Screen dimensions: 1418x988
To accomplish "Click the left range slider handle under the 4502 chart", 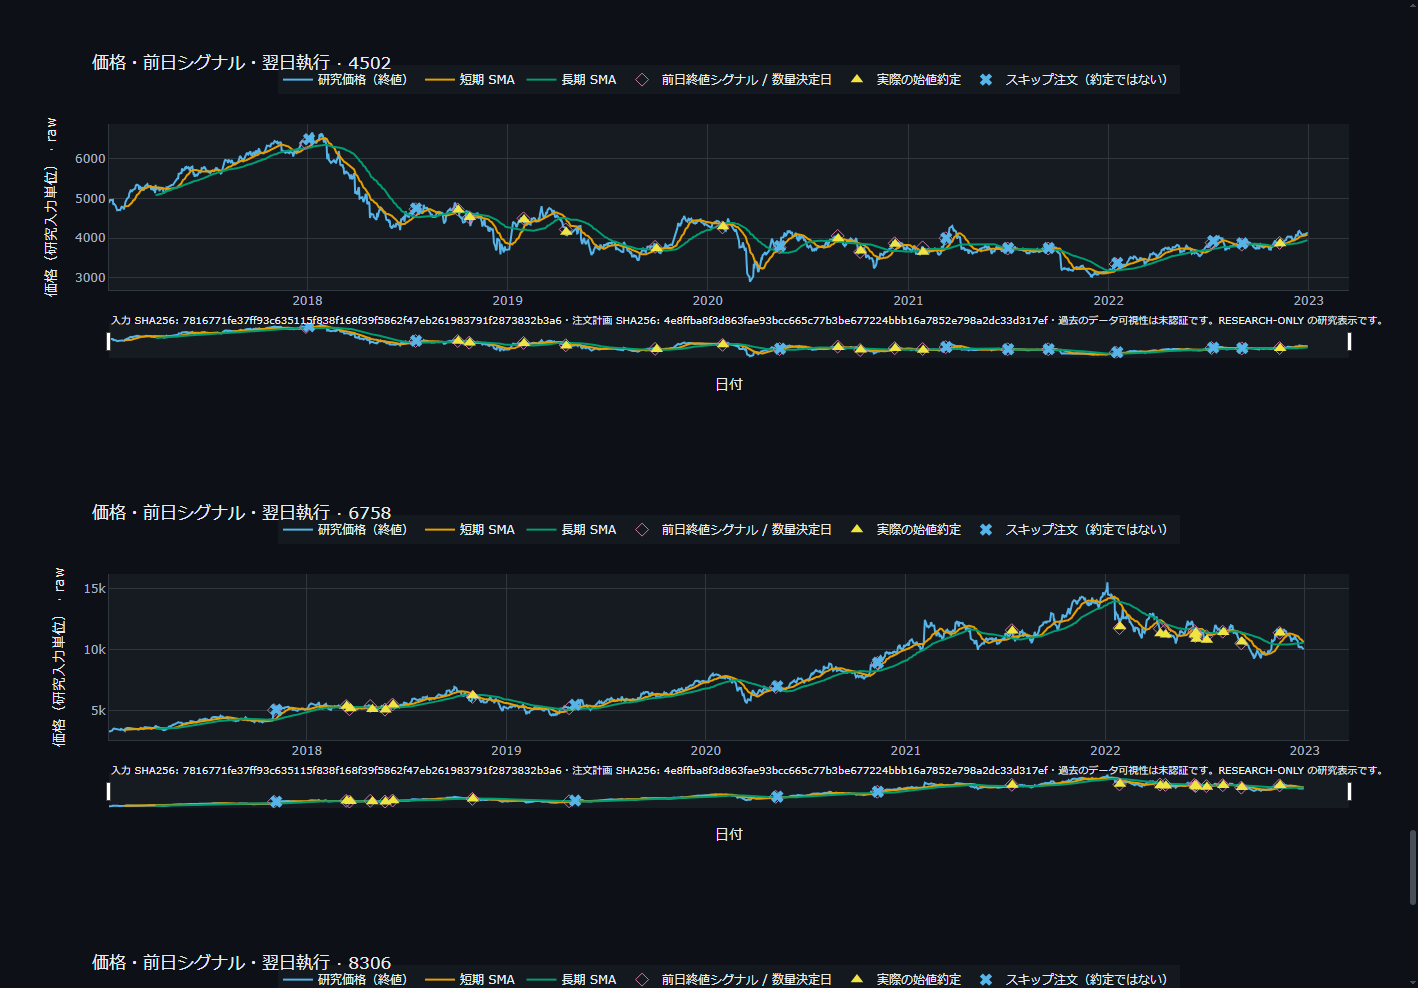I will tap(108, 342).
